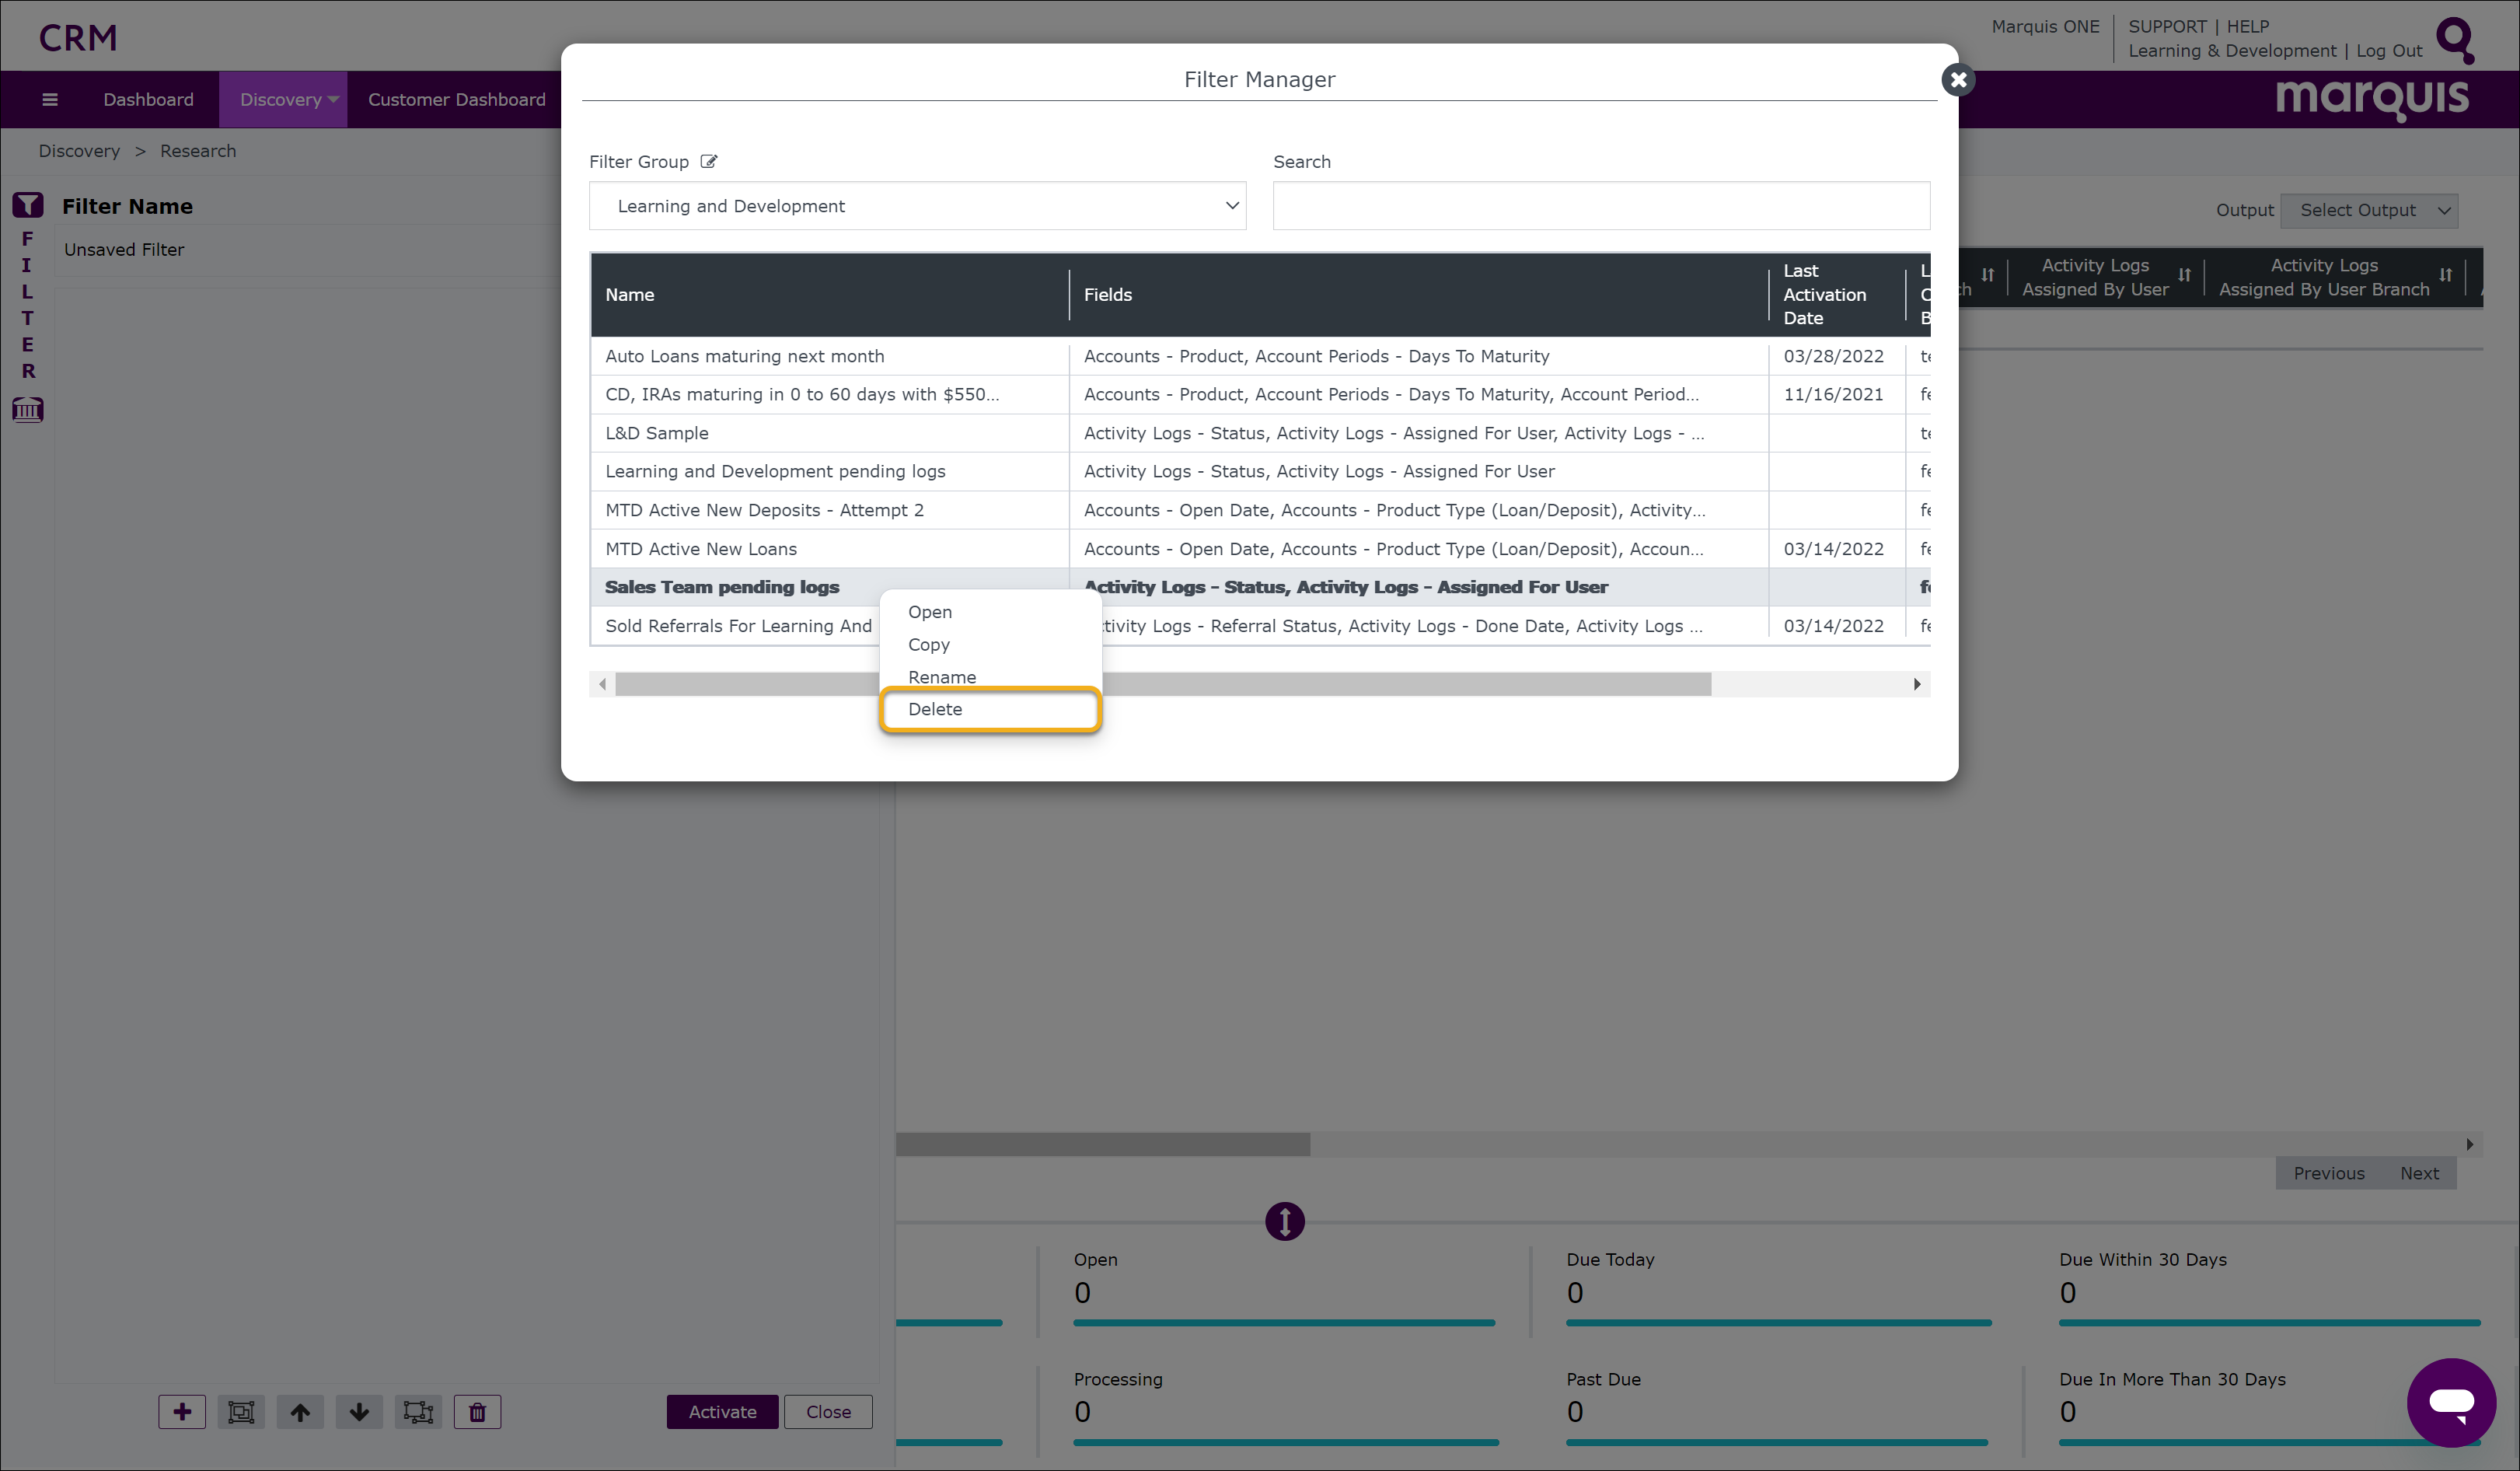2520x1471 pixels.
Task: Select Sold Referrals For Learning And row
Action: point(1259,626)
